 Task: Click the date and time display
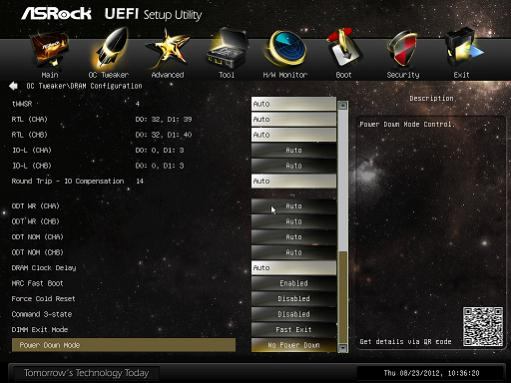[432, 373]
